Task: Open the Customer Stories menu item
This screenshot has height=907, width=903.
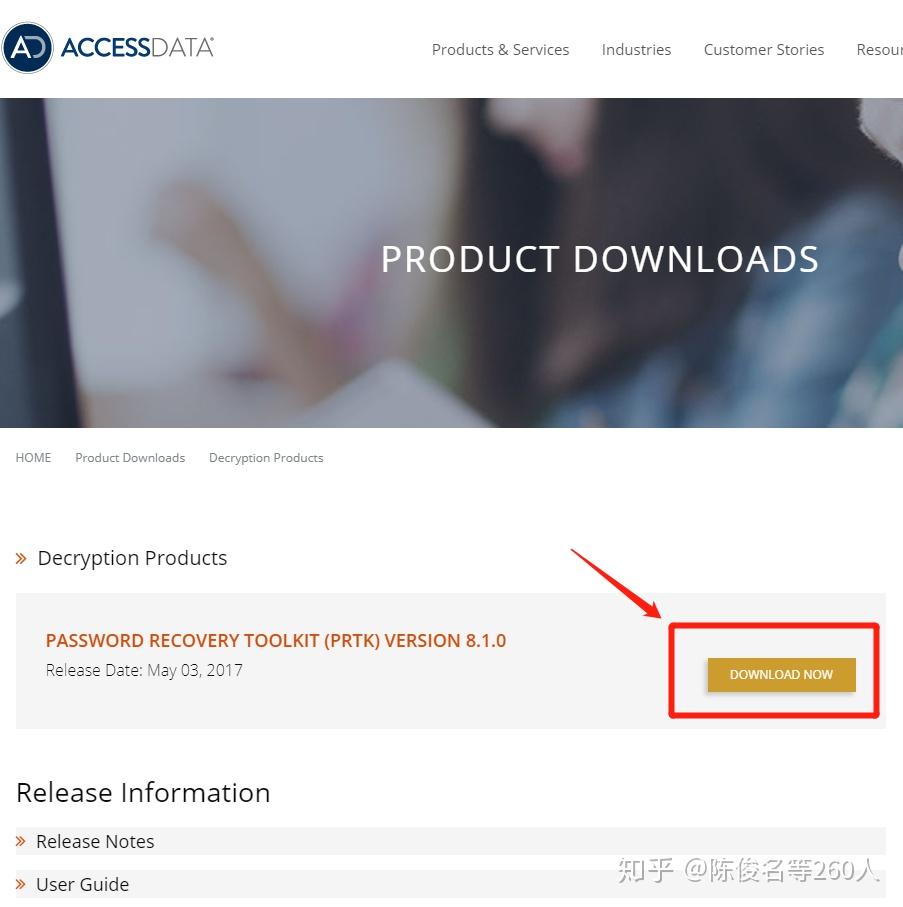Action: (764, 50)
